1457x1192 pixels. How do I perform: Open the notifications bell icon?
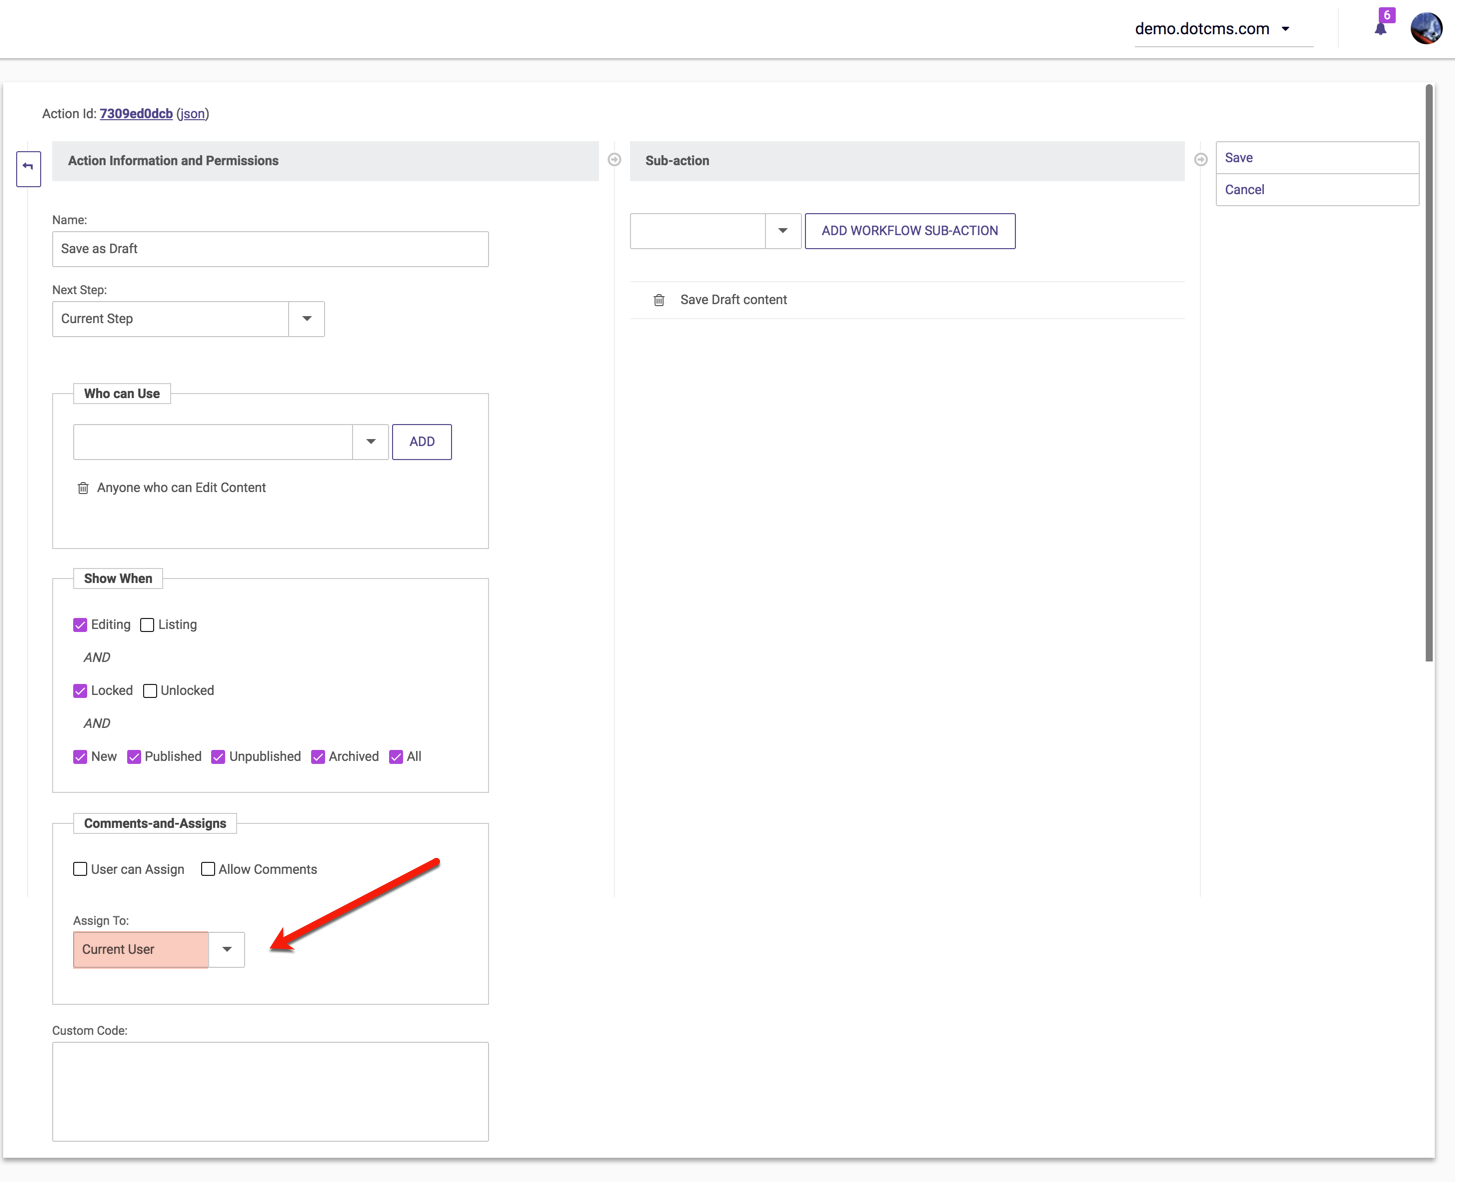1380,28
